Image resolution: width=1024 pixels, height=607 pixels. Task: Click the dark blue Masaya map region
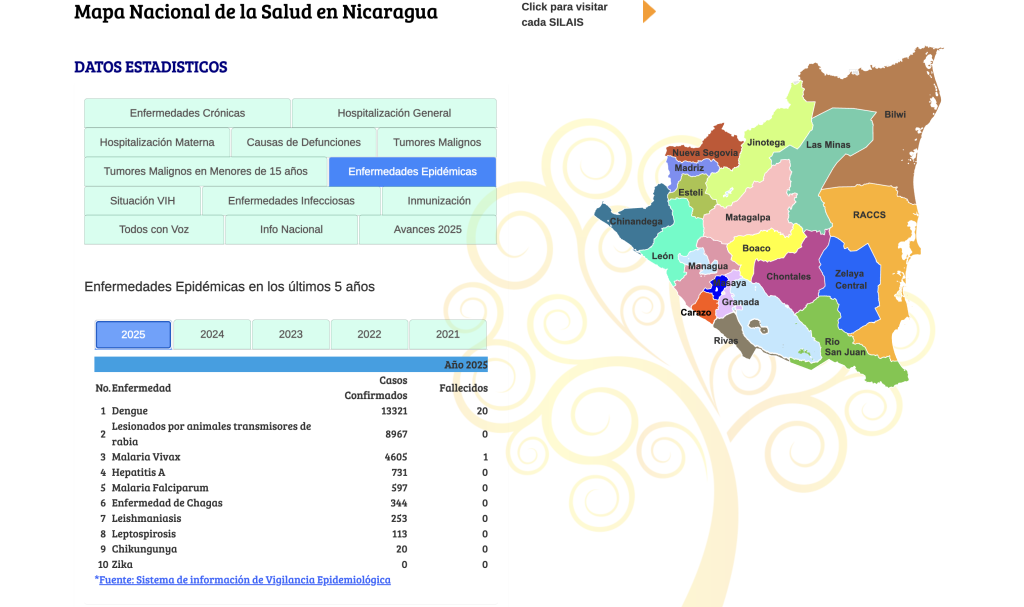718,287
